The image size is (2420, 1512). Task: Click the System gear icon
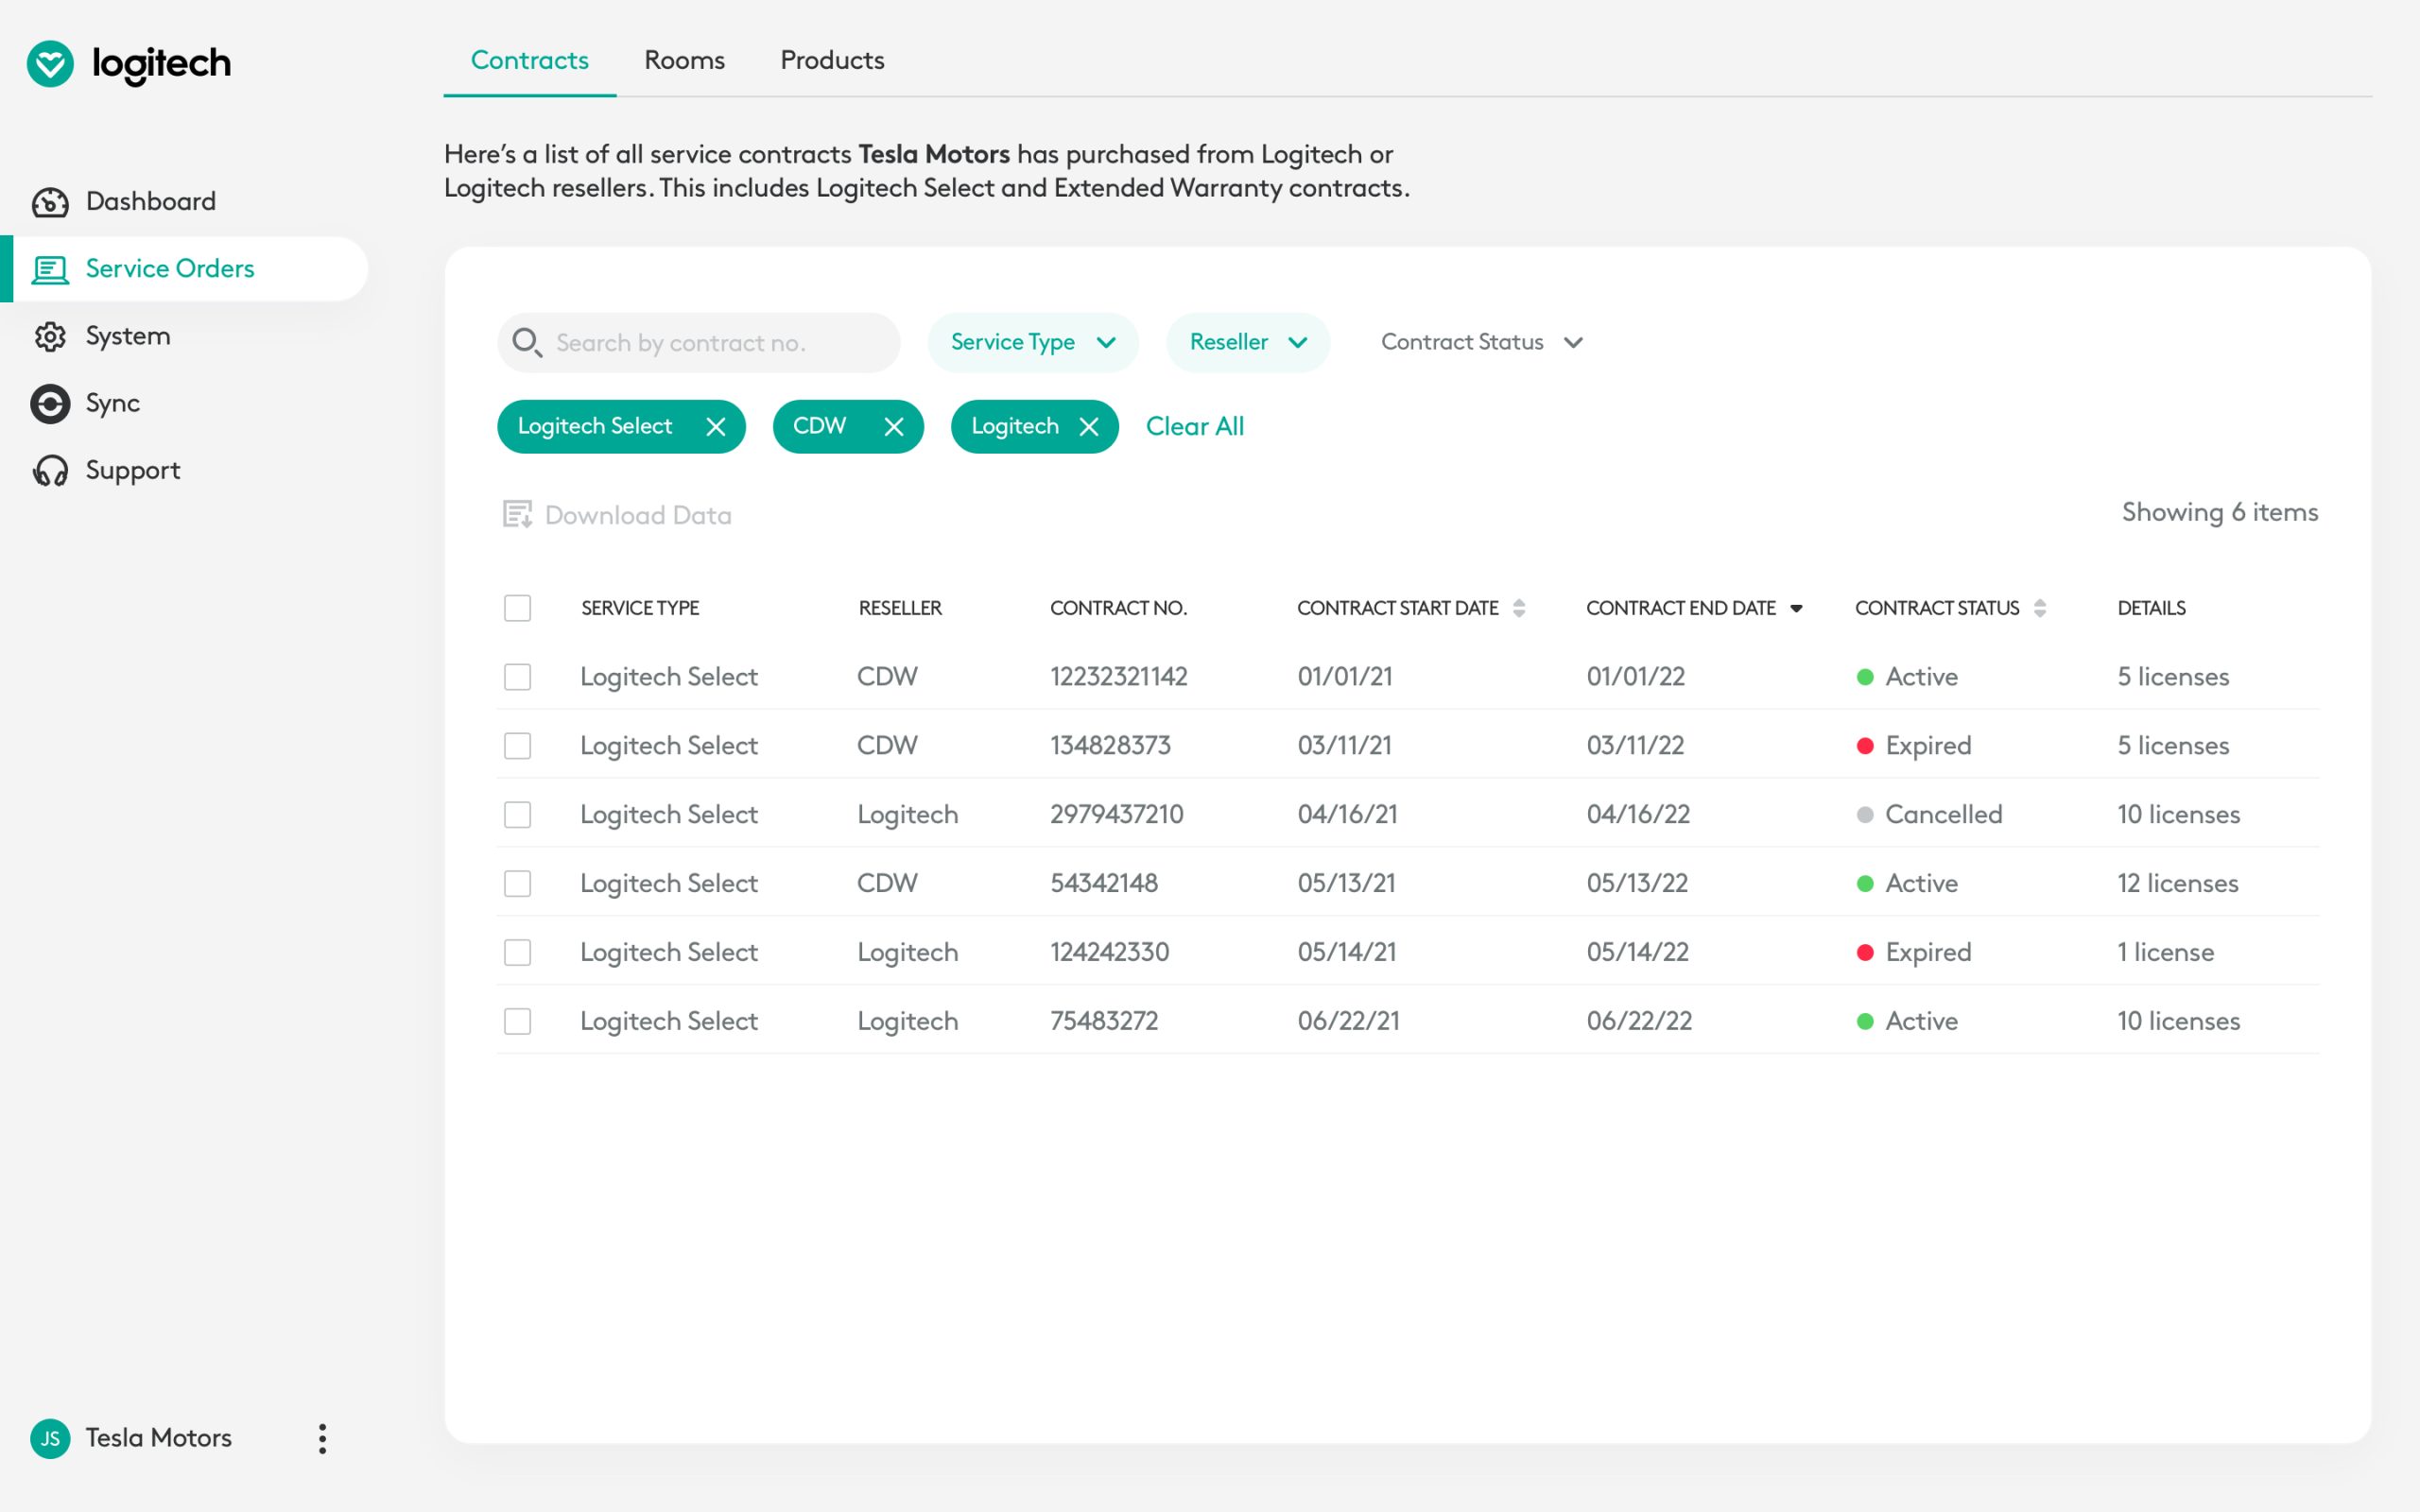click(50, 337)
